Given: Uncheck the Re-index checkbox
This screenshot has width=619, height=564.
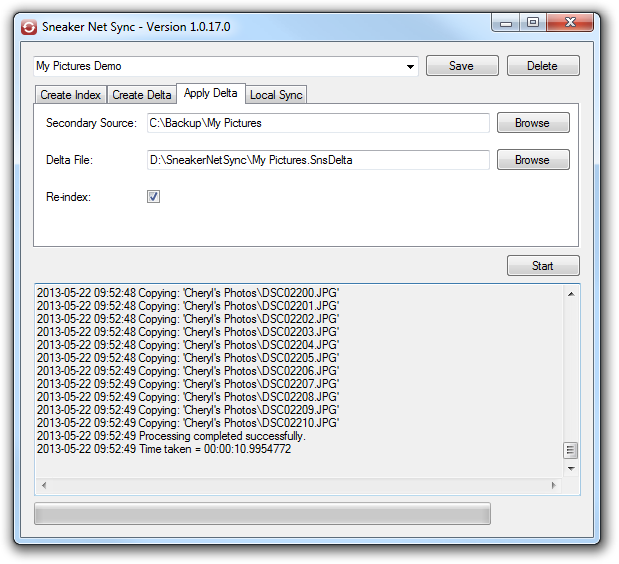Looking at the screenshot, I should point(154,196).
